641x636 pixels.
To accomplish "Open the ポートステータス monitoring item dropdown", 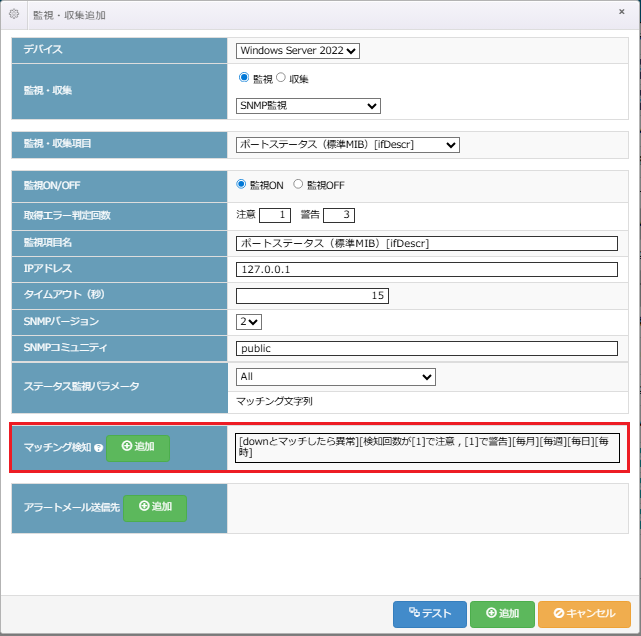I will (x=347, y=145).
